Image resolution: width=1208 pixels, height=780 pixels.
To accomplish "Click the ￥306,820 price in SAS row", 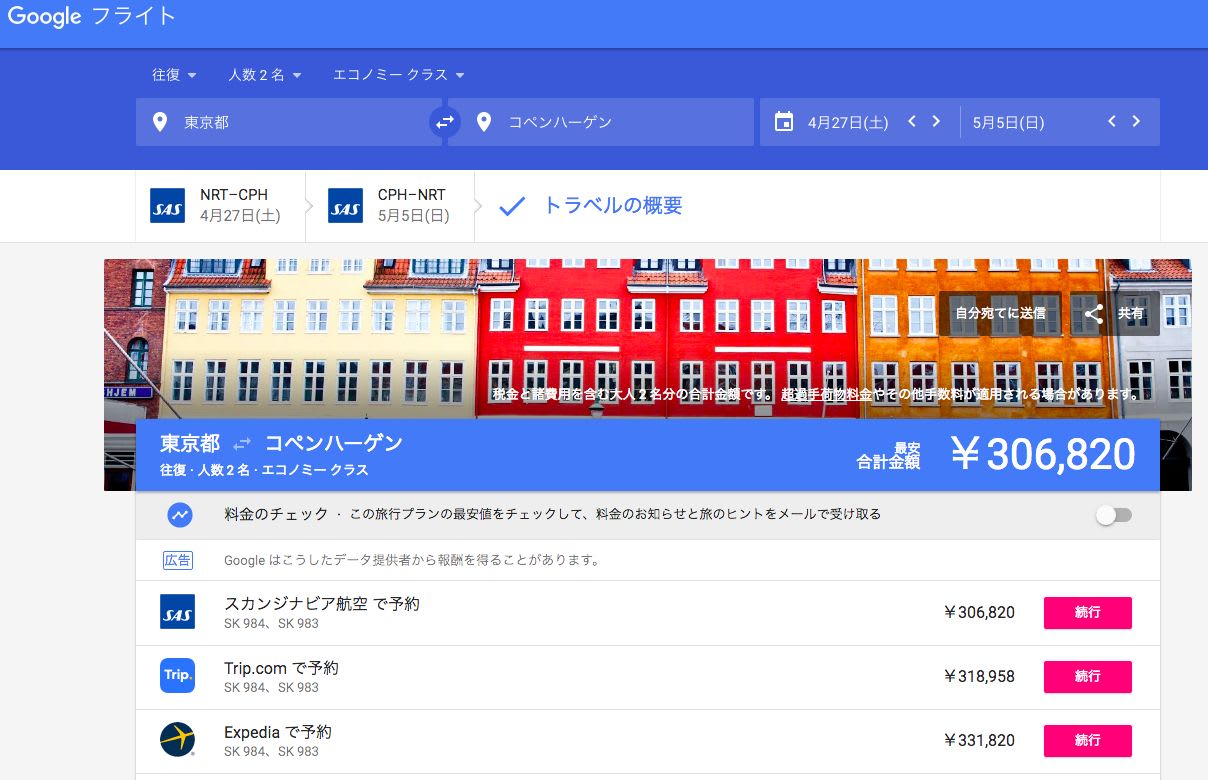I will tap(979, 613).
